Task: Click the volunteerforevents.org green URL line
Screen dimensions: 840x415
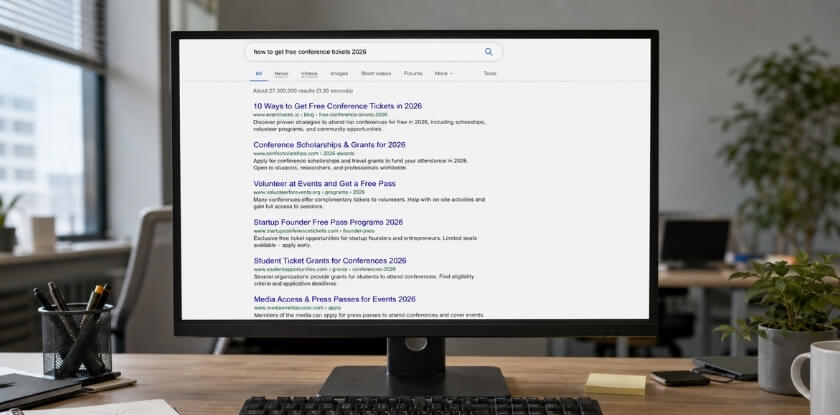Action: click(309, 192)
